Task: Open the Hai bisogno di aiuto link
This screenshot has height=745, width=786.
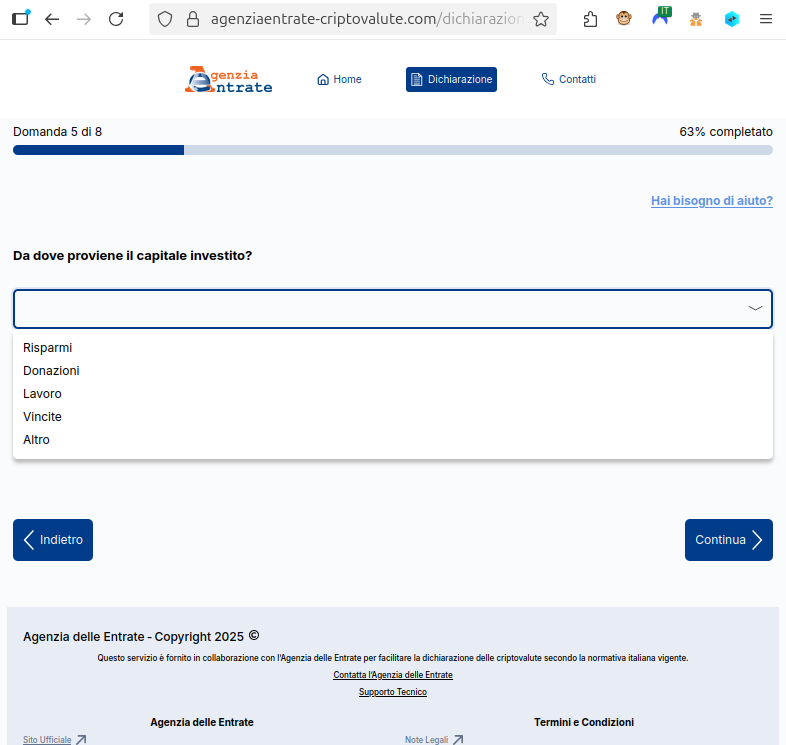Action: 711,201
